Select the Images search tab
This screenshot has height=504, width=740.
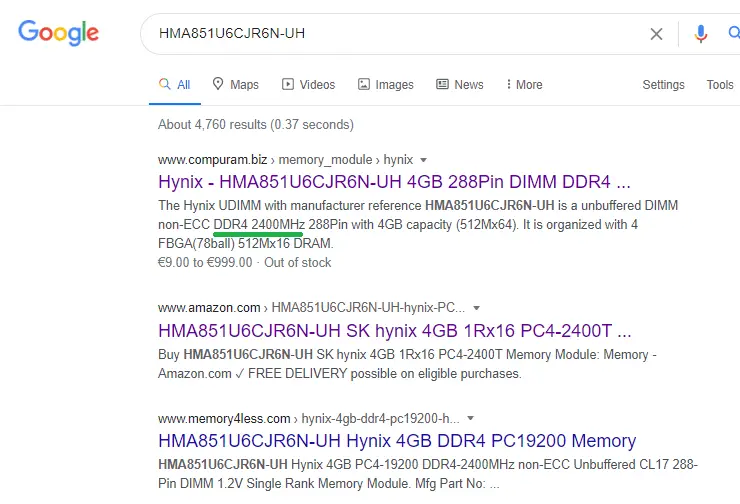click(385, 85)
